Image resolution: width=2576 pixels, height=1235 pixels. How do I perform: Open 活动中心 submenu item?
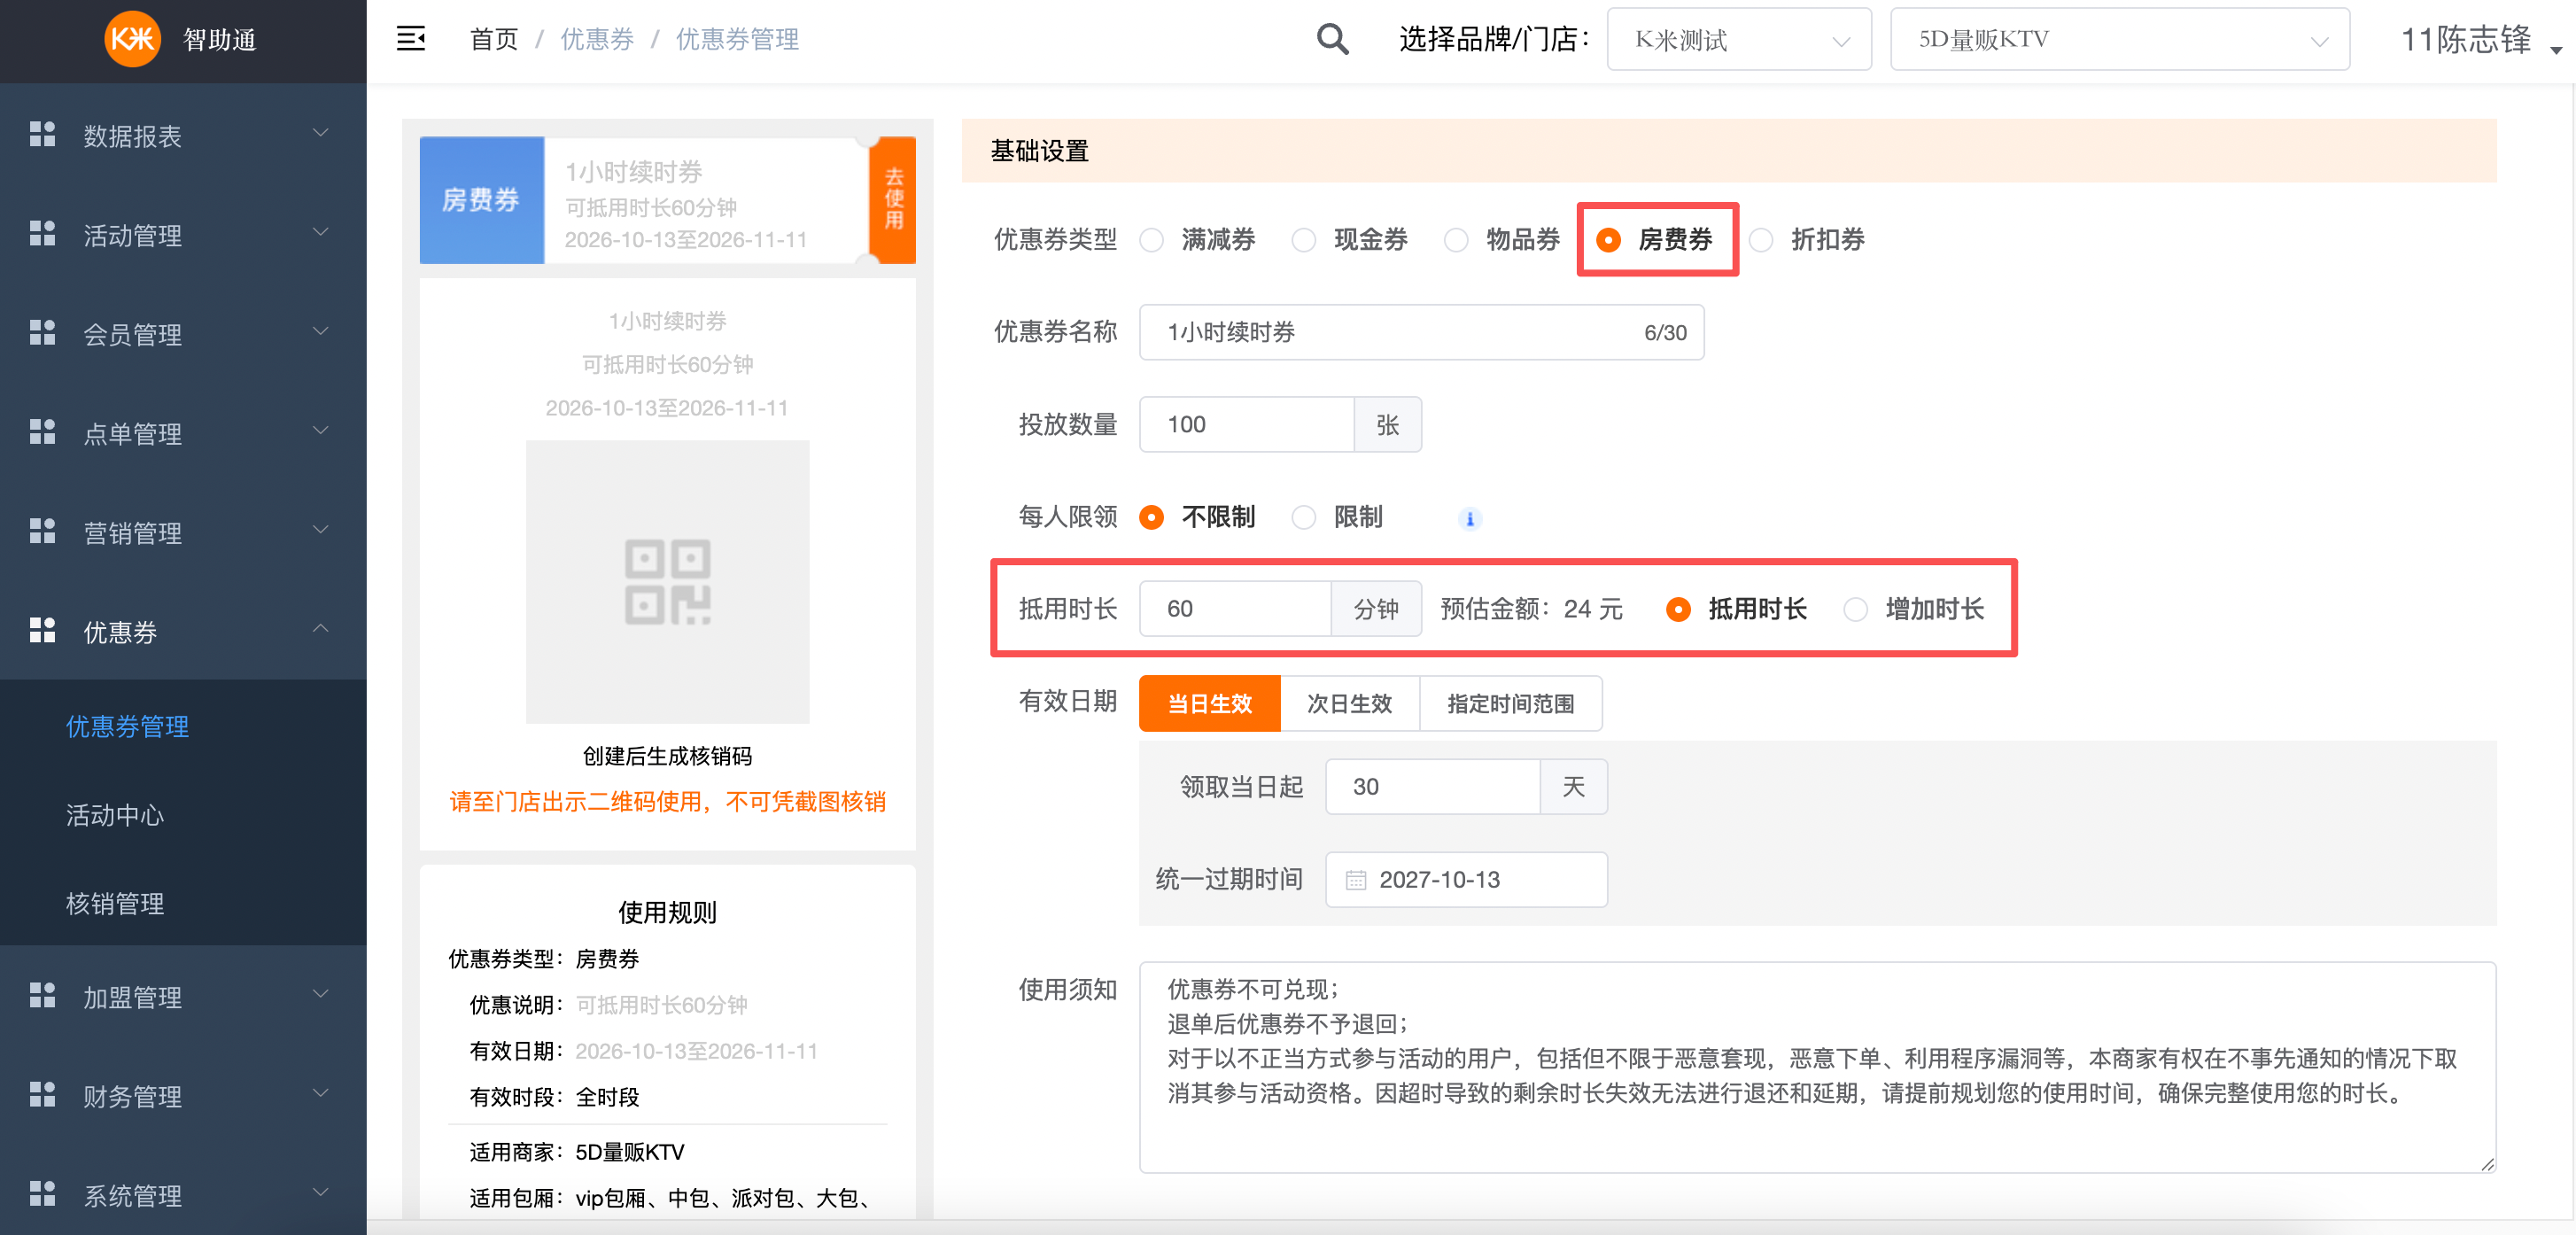[x=115, y=815]
